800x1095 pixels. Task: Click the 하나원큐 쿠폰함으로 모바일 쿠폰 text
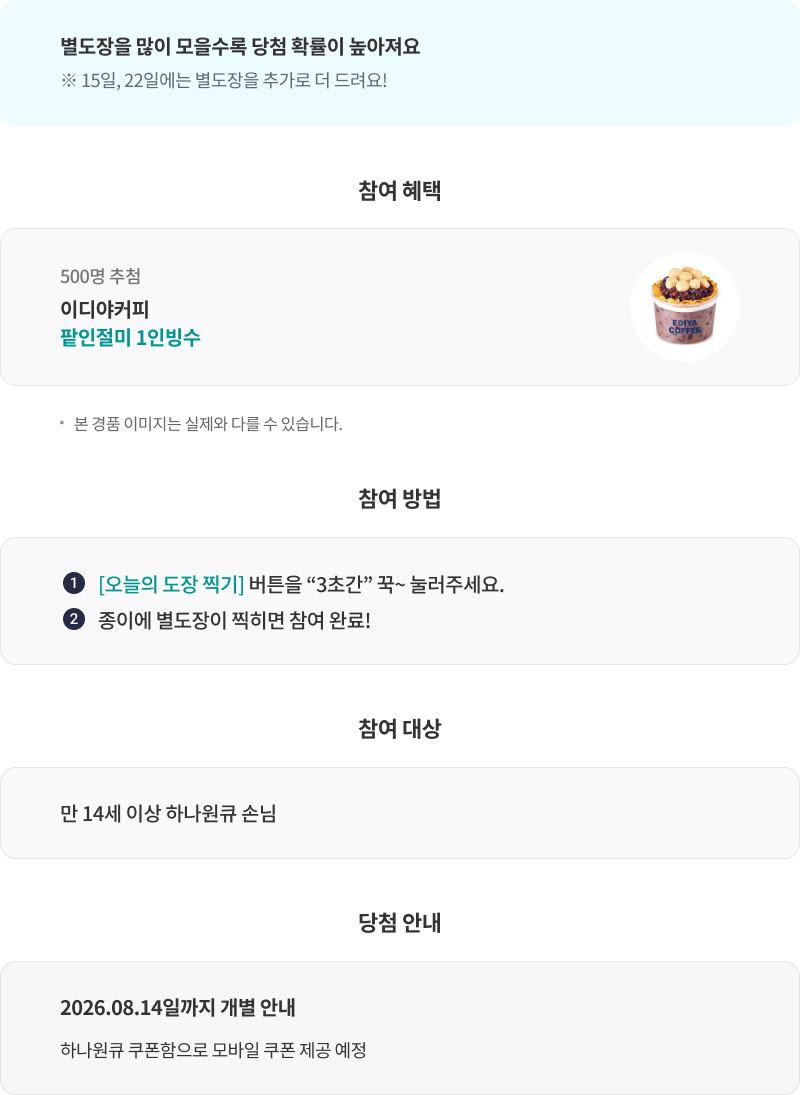(213, 1050)
